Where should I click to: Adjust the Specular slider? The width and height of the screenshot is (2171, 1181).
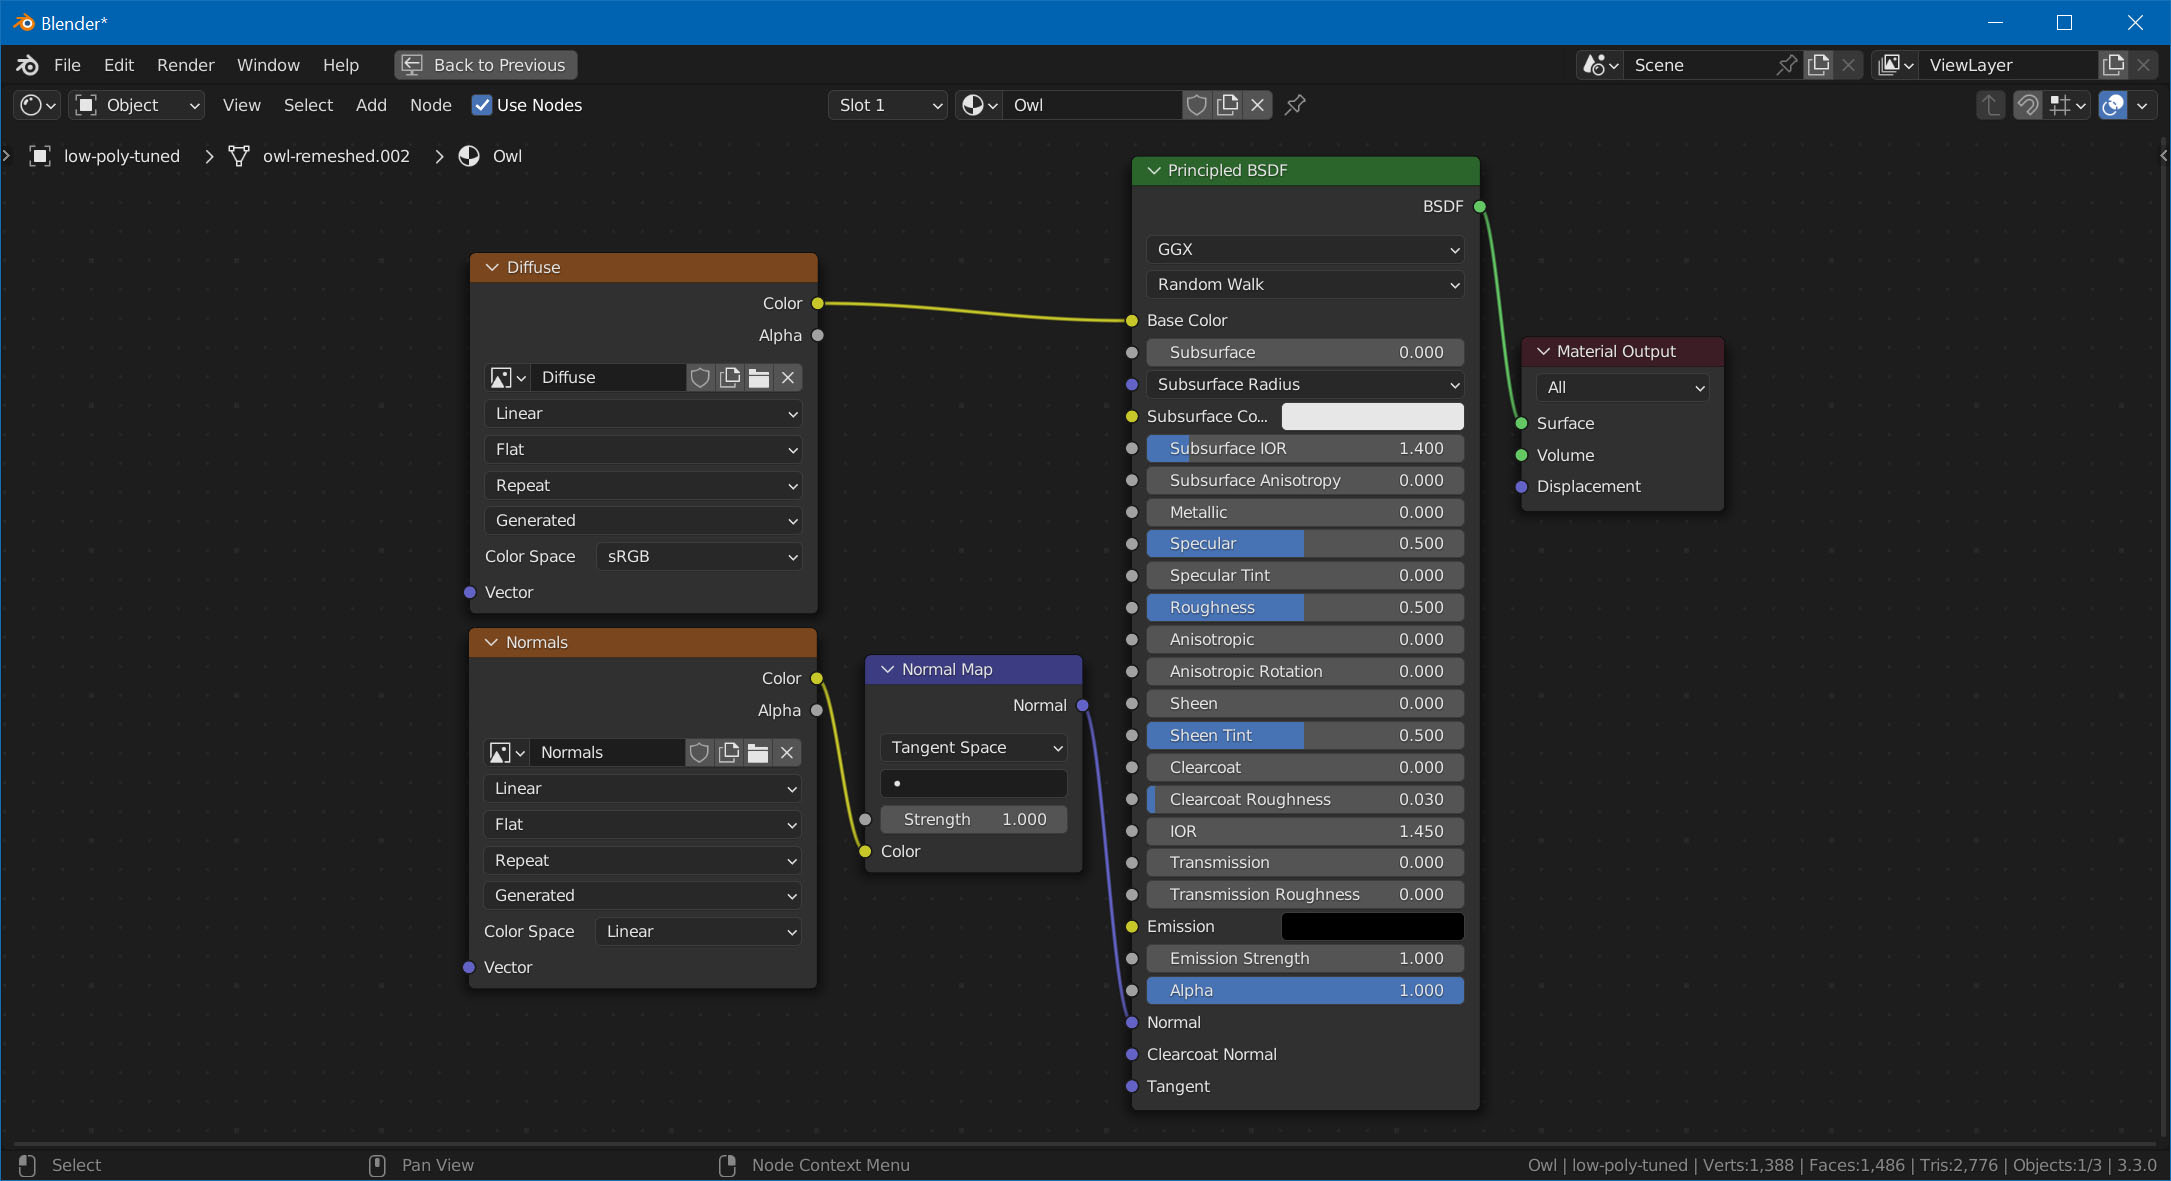(1305, 543)
